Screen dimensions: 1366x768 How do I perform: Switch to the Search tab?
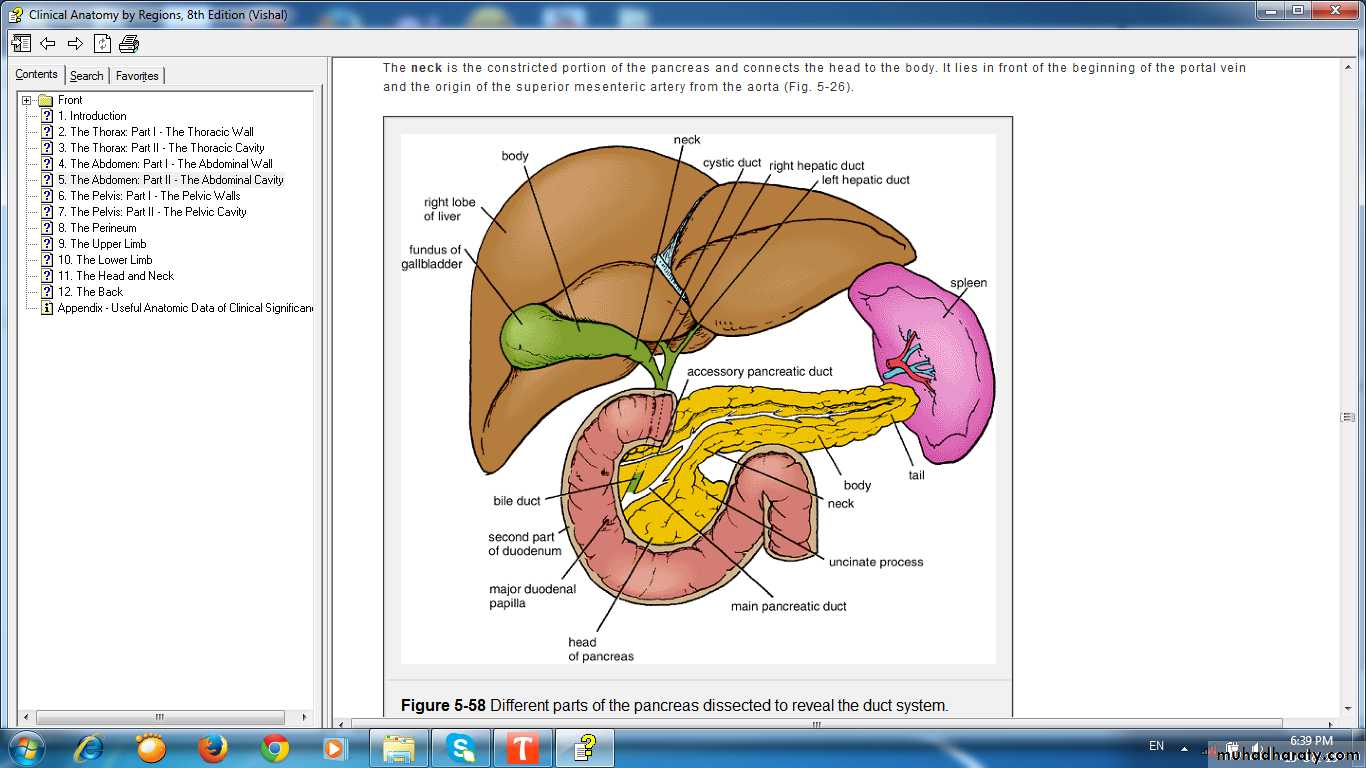click(86, 76)
